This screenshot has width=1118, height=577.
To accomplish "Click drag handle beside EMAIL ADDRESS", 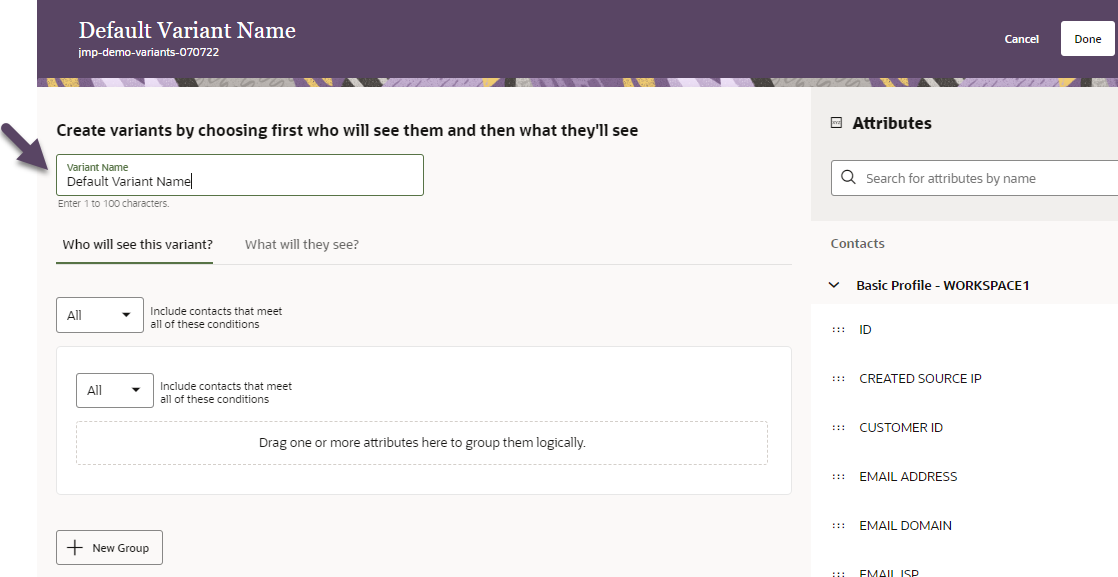I will point(837,477).
